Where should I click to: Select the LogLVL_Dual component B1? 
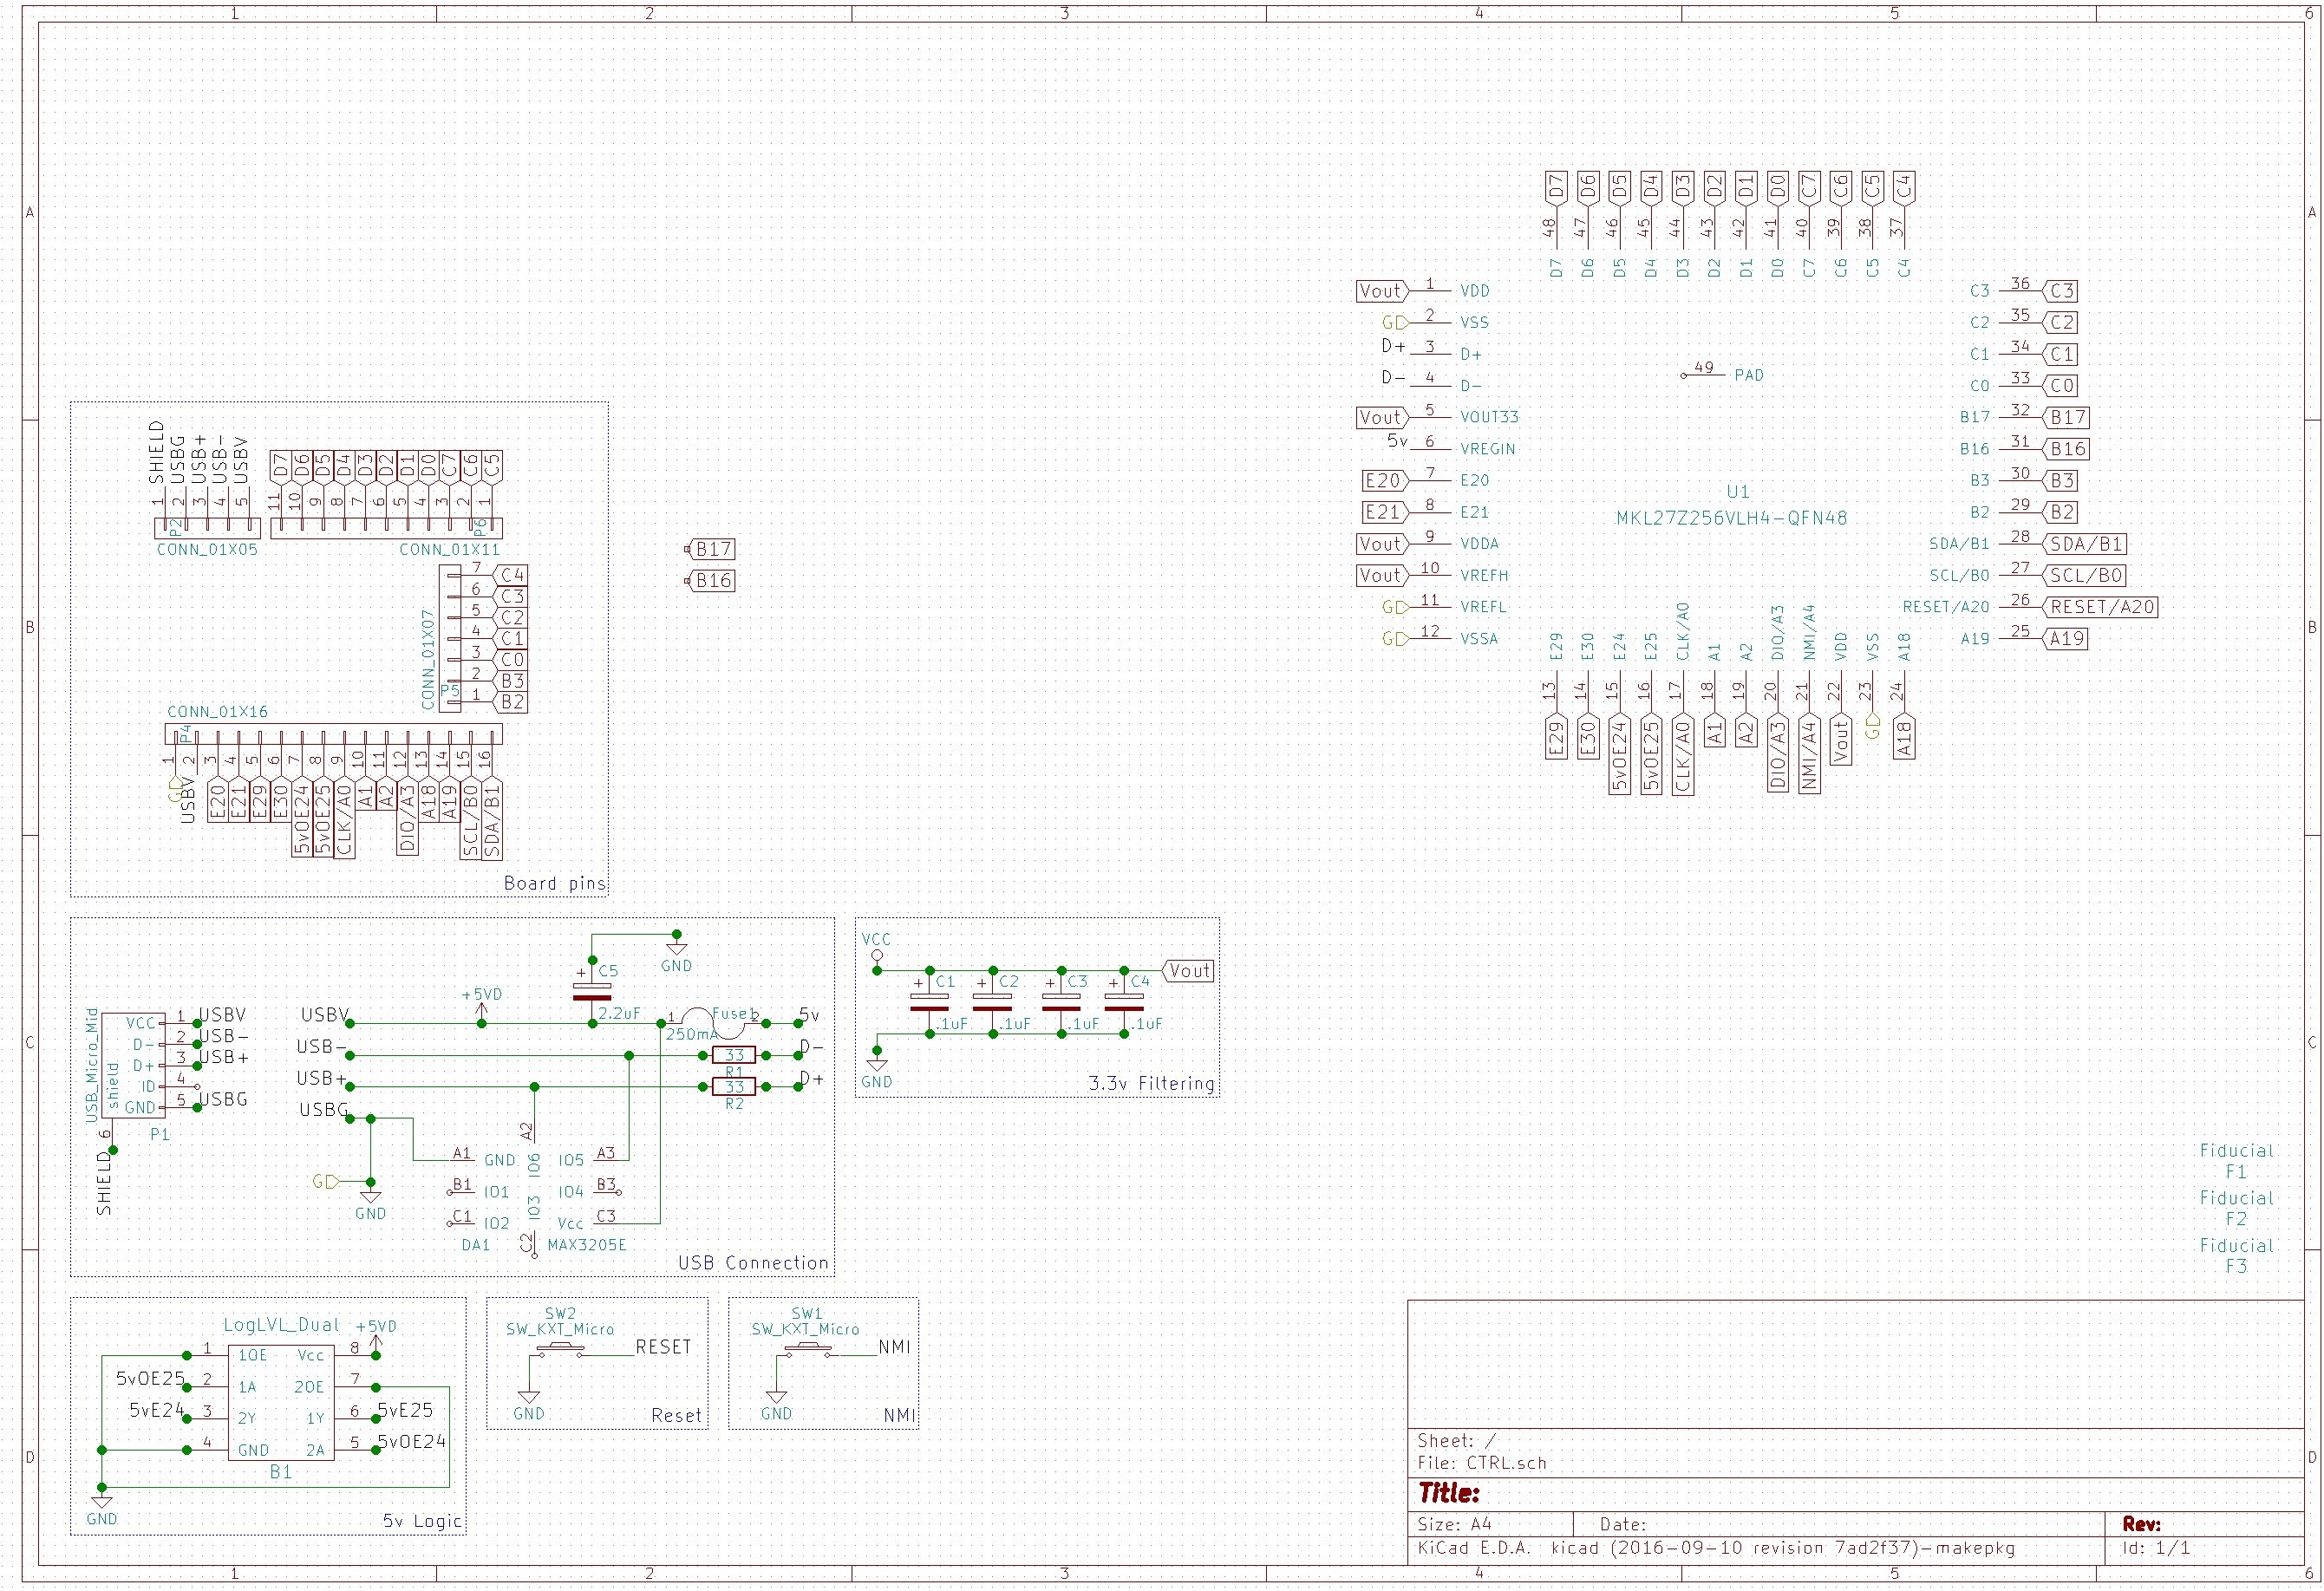pyautogui.click(x=280, y=1400)
